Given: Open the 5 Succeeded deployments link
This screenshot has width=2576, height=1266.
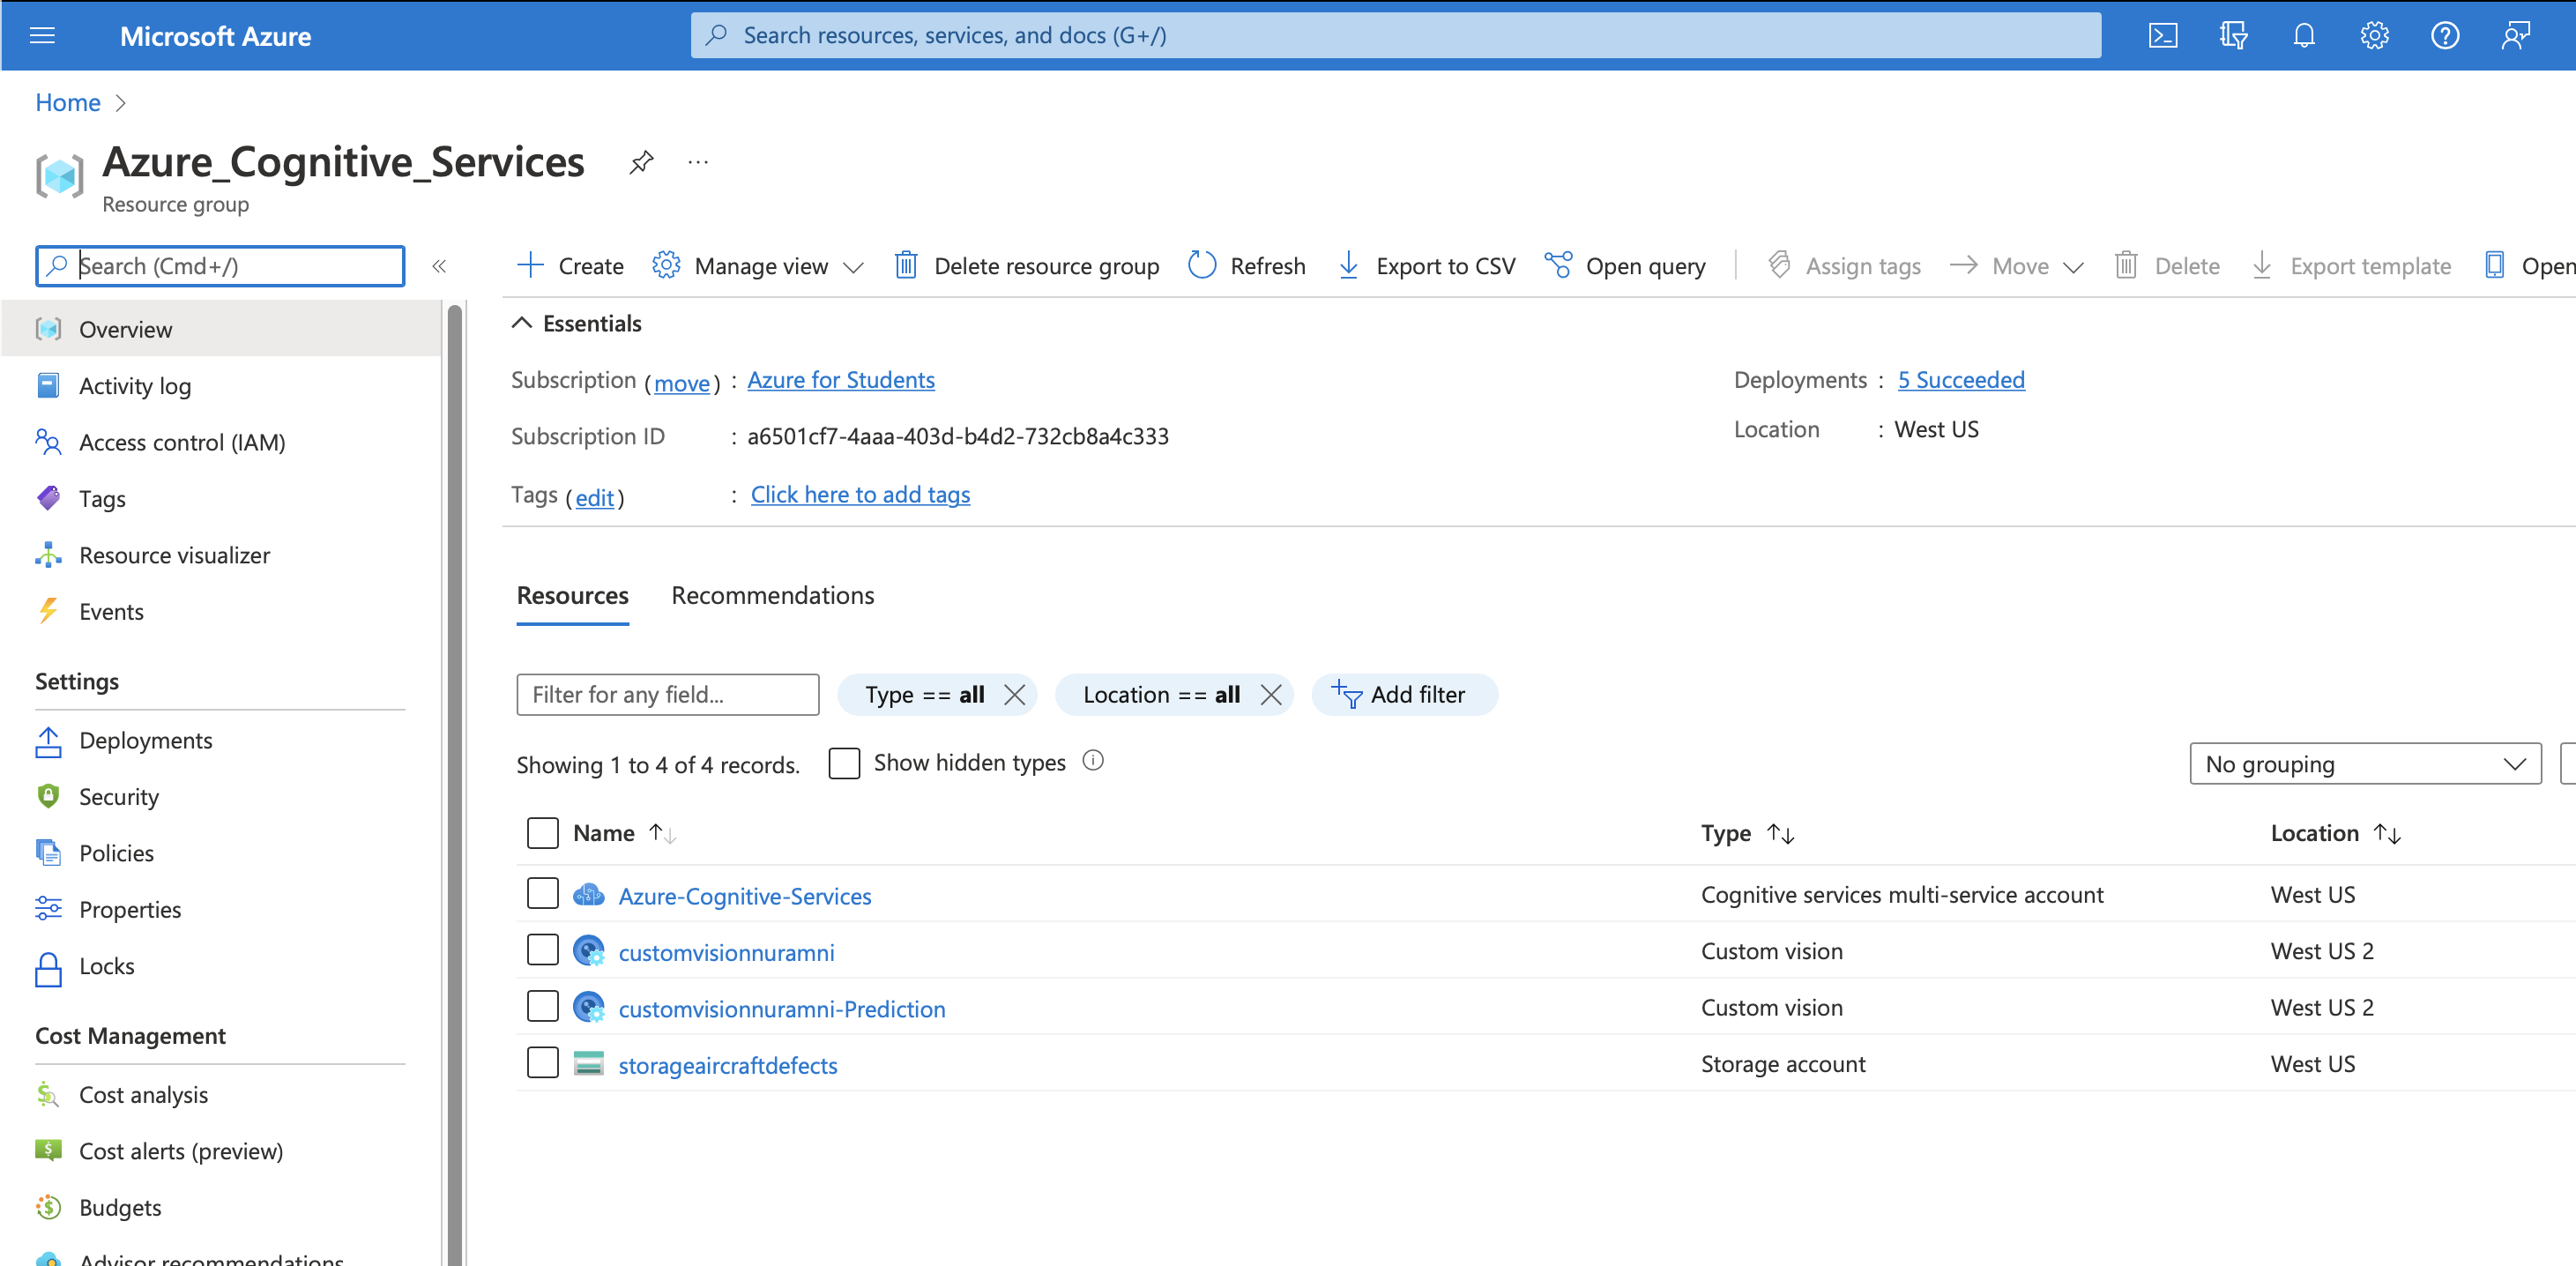Looking at the screenshot, I should point(1961,380).
